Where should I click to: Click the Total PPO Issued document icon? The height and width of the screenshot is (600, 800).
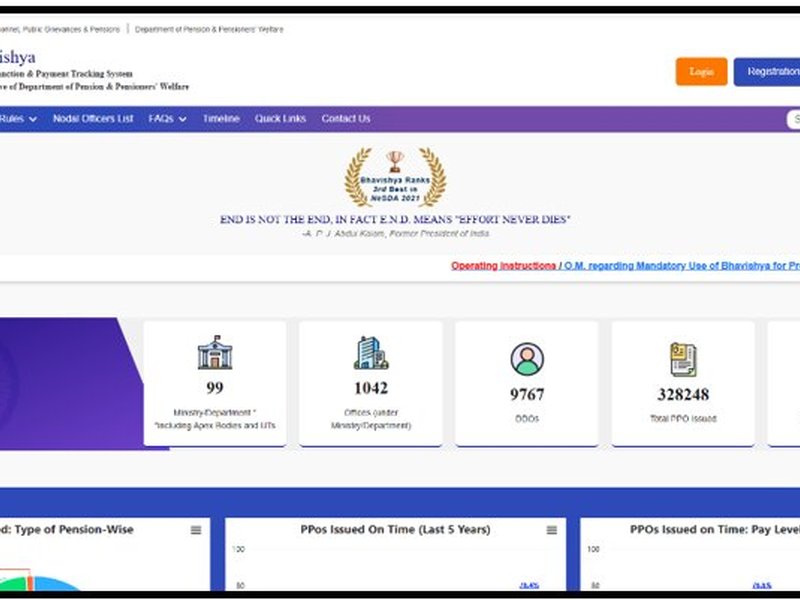(683, 359)
